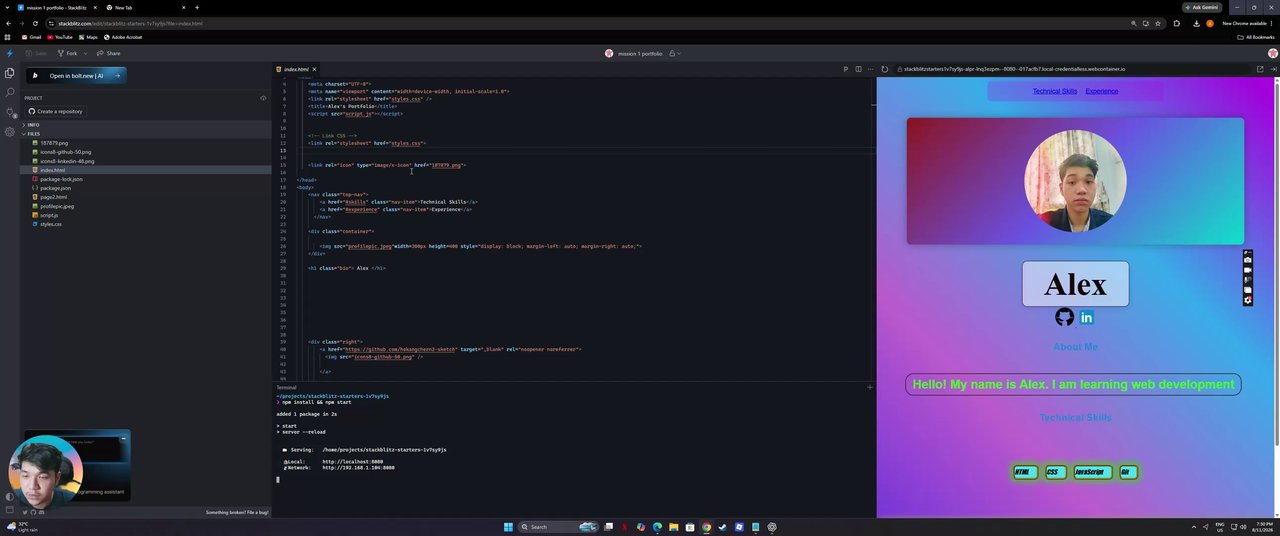Open the Gmail bookmark
The width and height of the screenshot is (1280, 536).
(30, 37)
